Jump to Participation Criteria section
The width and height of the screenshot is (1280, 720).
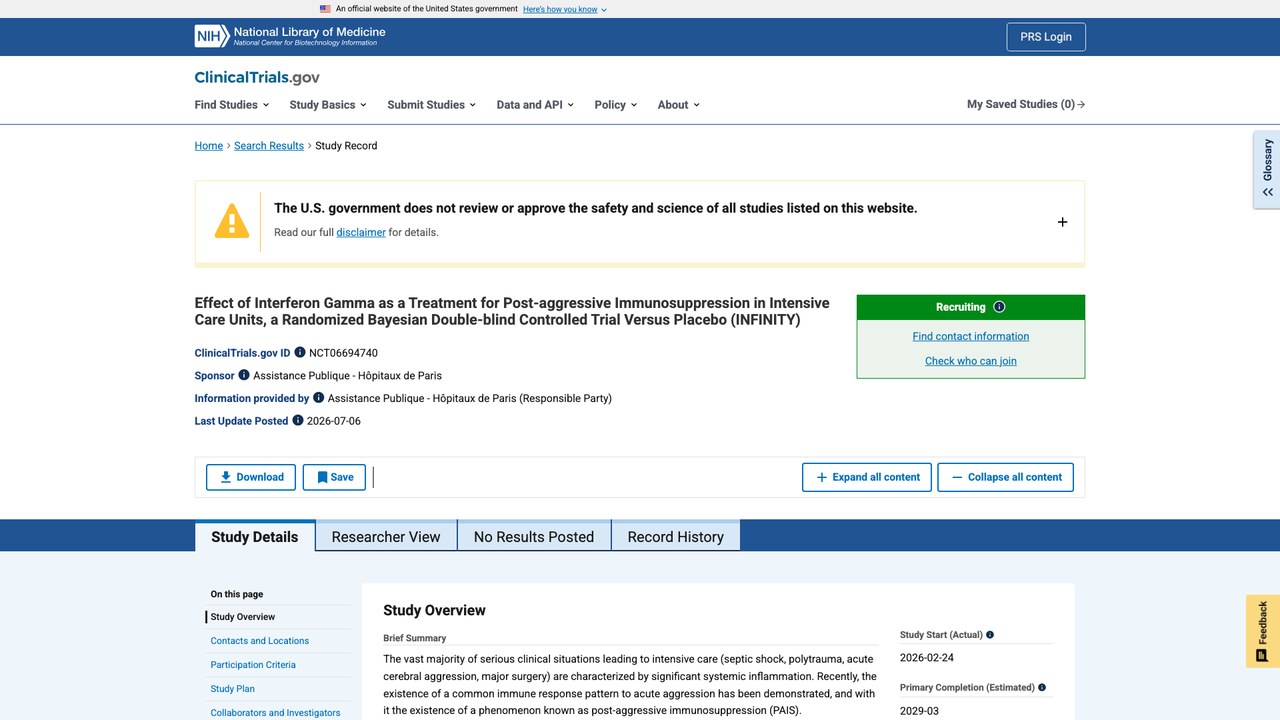point(253,665)
